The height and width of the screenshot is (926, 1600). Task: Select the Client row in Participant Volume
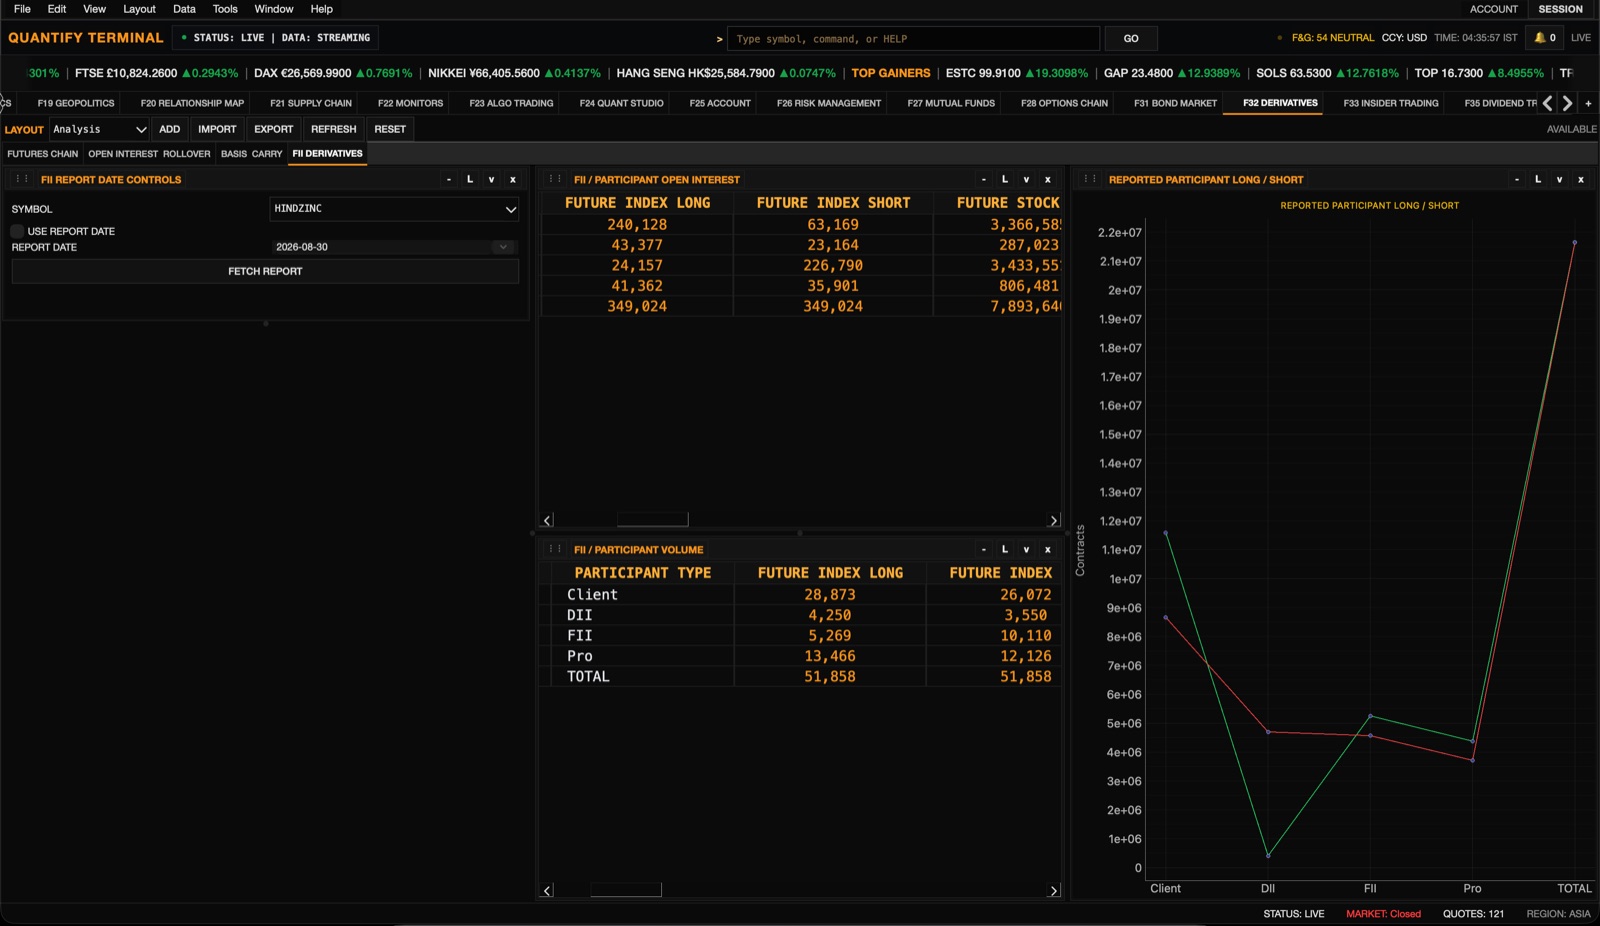(800, 595)
